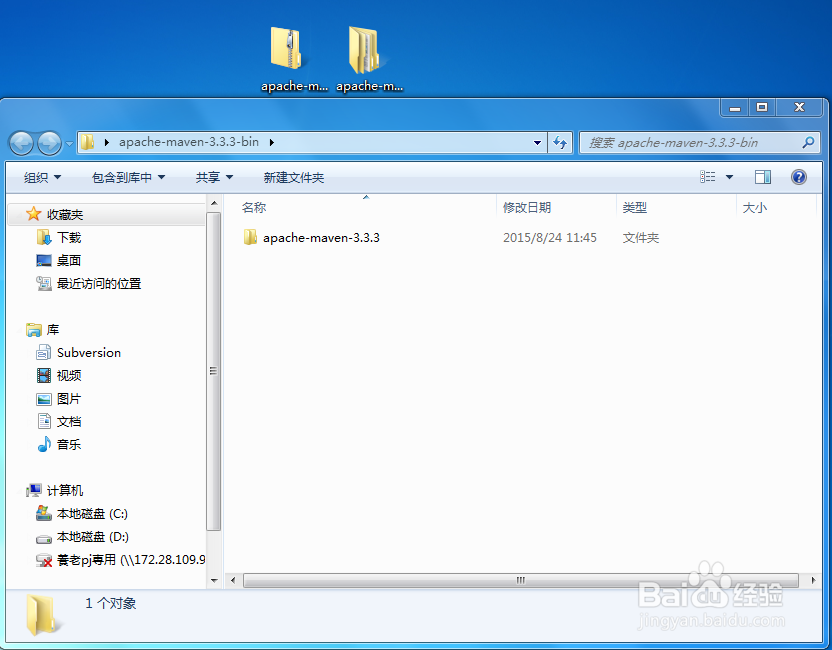Screen dimensions: 832x650
Task: Minimize the Explorer window
Action: 735,108
